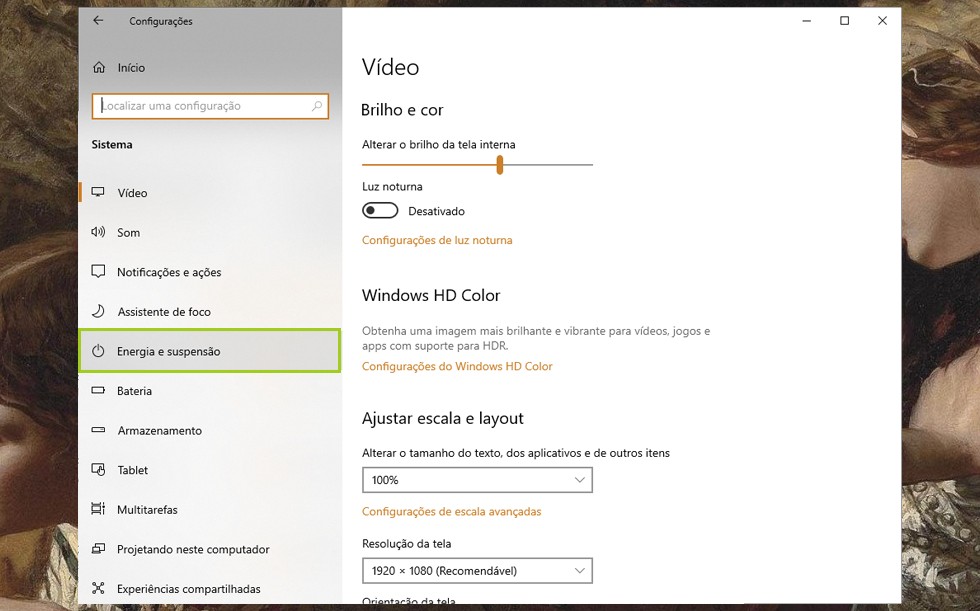Click the Som speaker icon
This screenshot has width=980, height=611.
(x=98, y=232)
